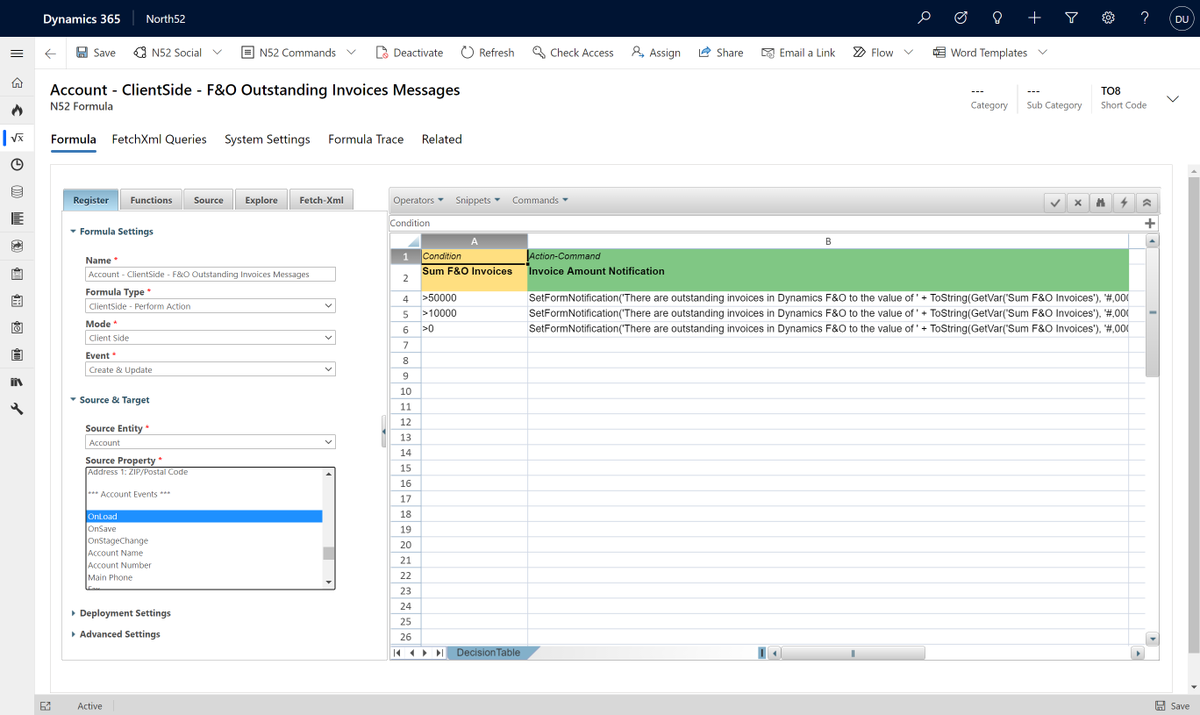This screenshot has height=715, width=1200.
Task: Expand the Advanced Settings section
Action: coord(115,634)
